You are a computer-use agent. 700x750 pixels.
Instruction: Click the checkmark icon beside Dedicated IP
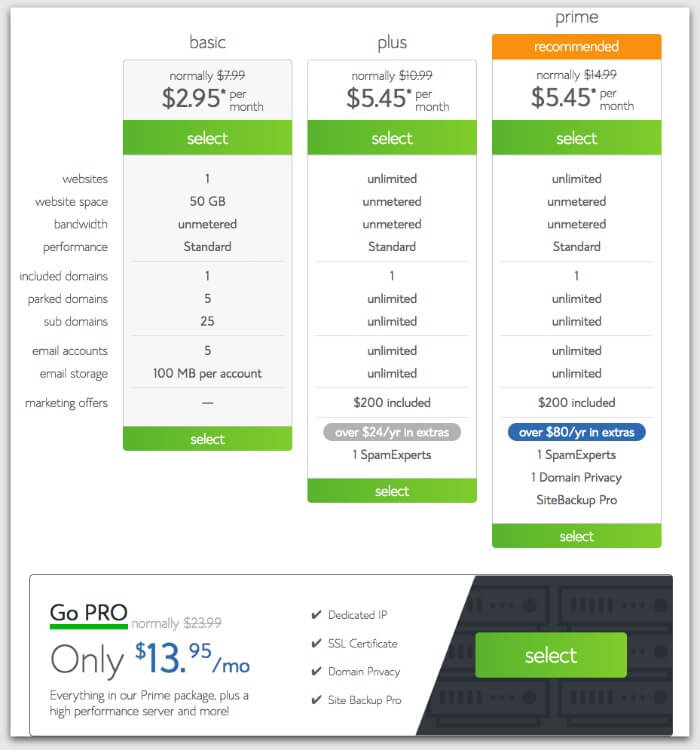point(316,615)
